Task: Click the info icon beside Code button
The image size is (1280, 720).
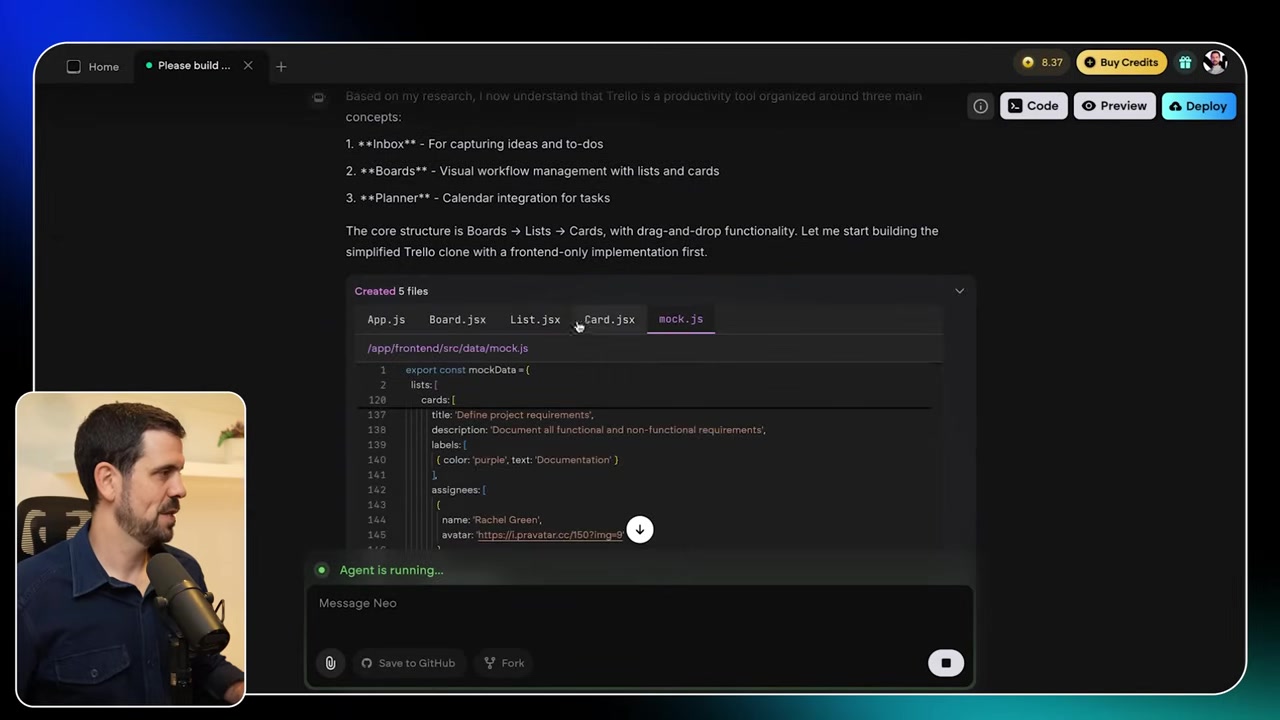Action: point(980,106)
